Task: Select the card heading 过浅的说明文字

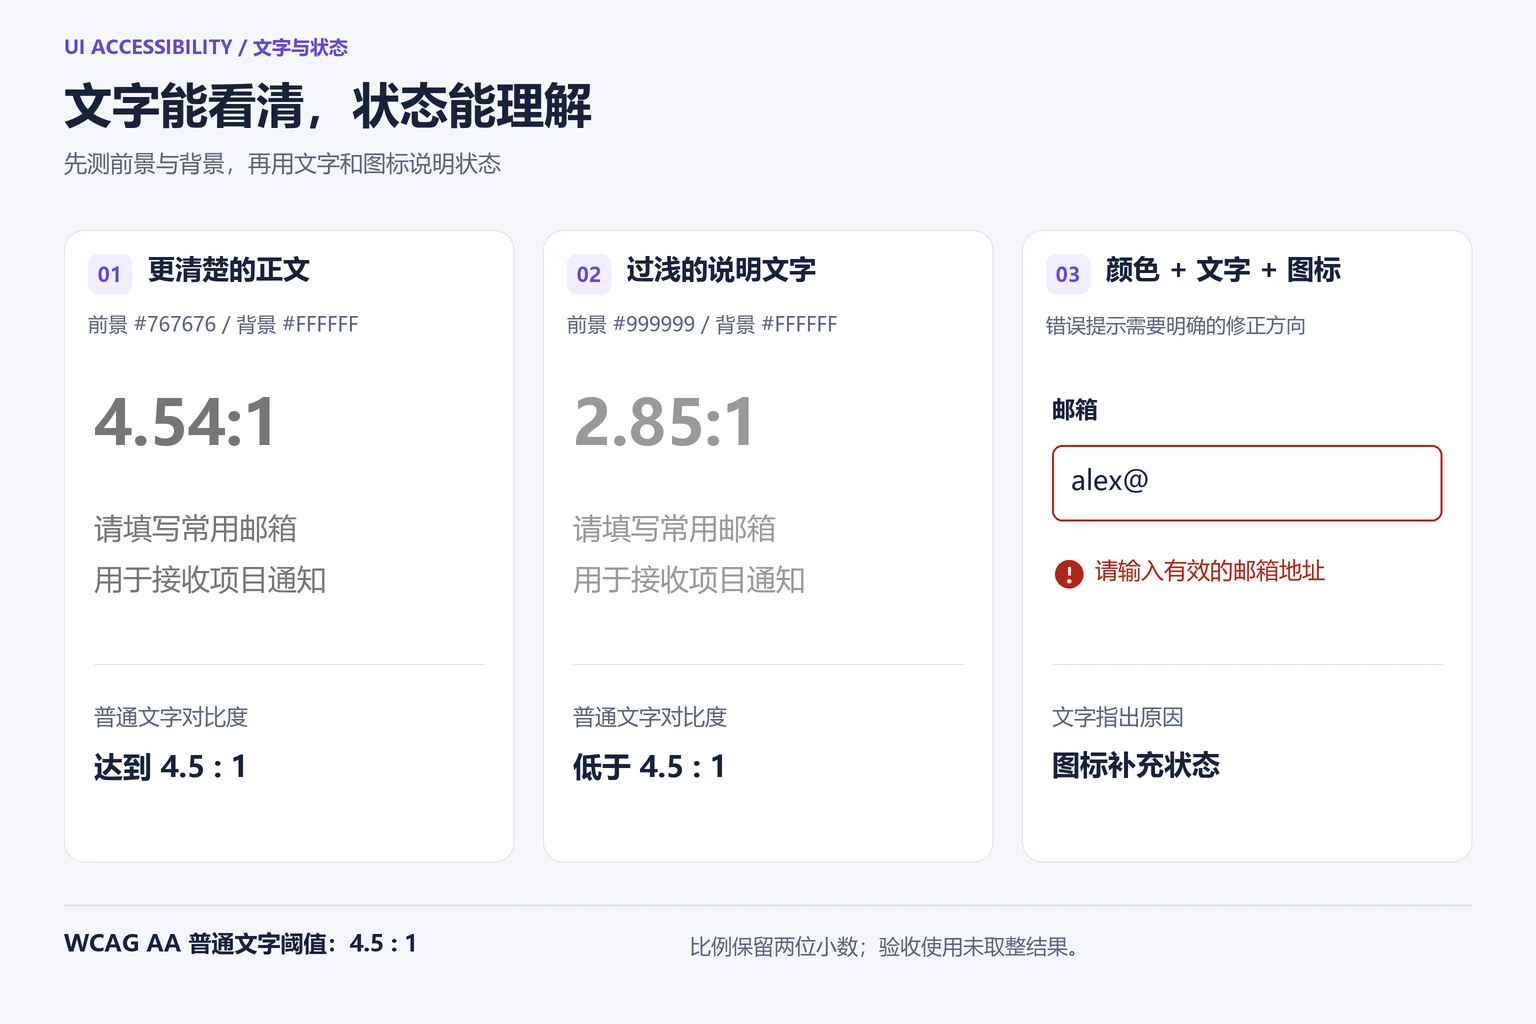Action: 721,270
